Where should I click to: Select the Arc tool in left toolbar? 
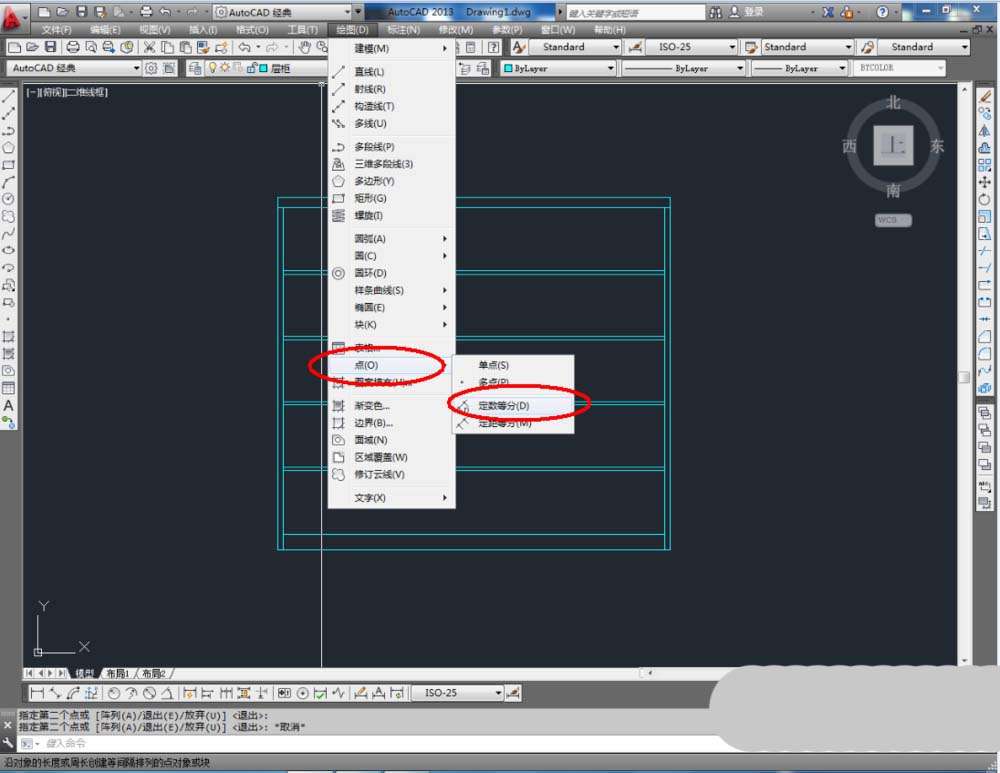pyautogui.click(x=8, y=182)
